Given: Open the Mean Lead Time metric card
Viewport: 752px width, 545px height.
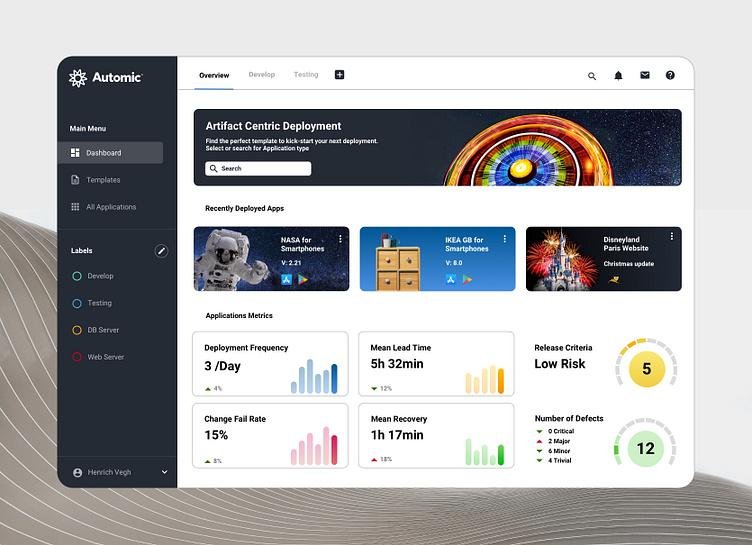Looking at the screenshot, I should pos(436,364).
